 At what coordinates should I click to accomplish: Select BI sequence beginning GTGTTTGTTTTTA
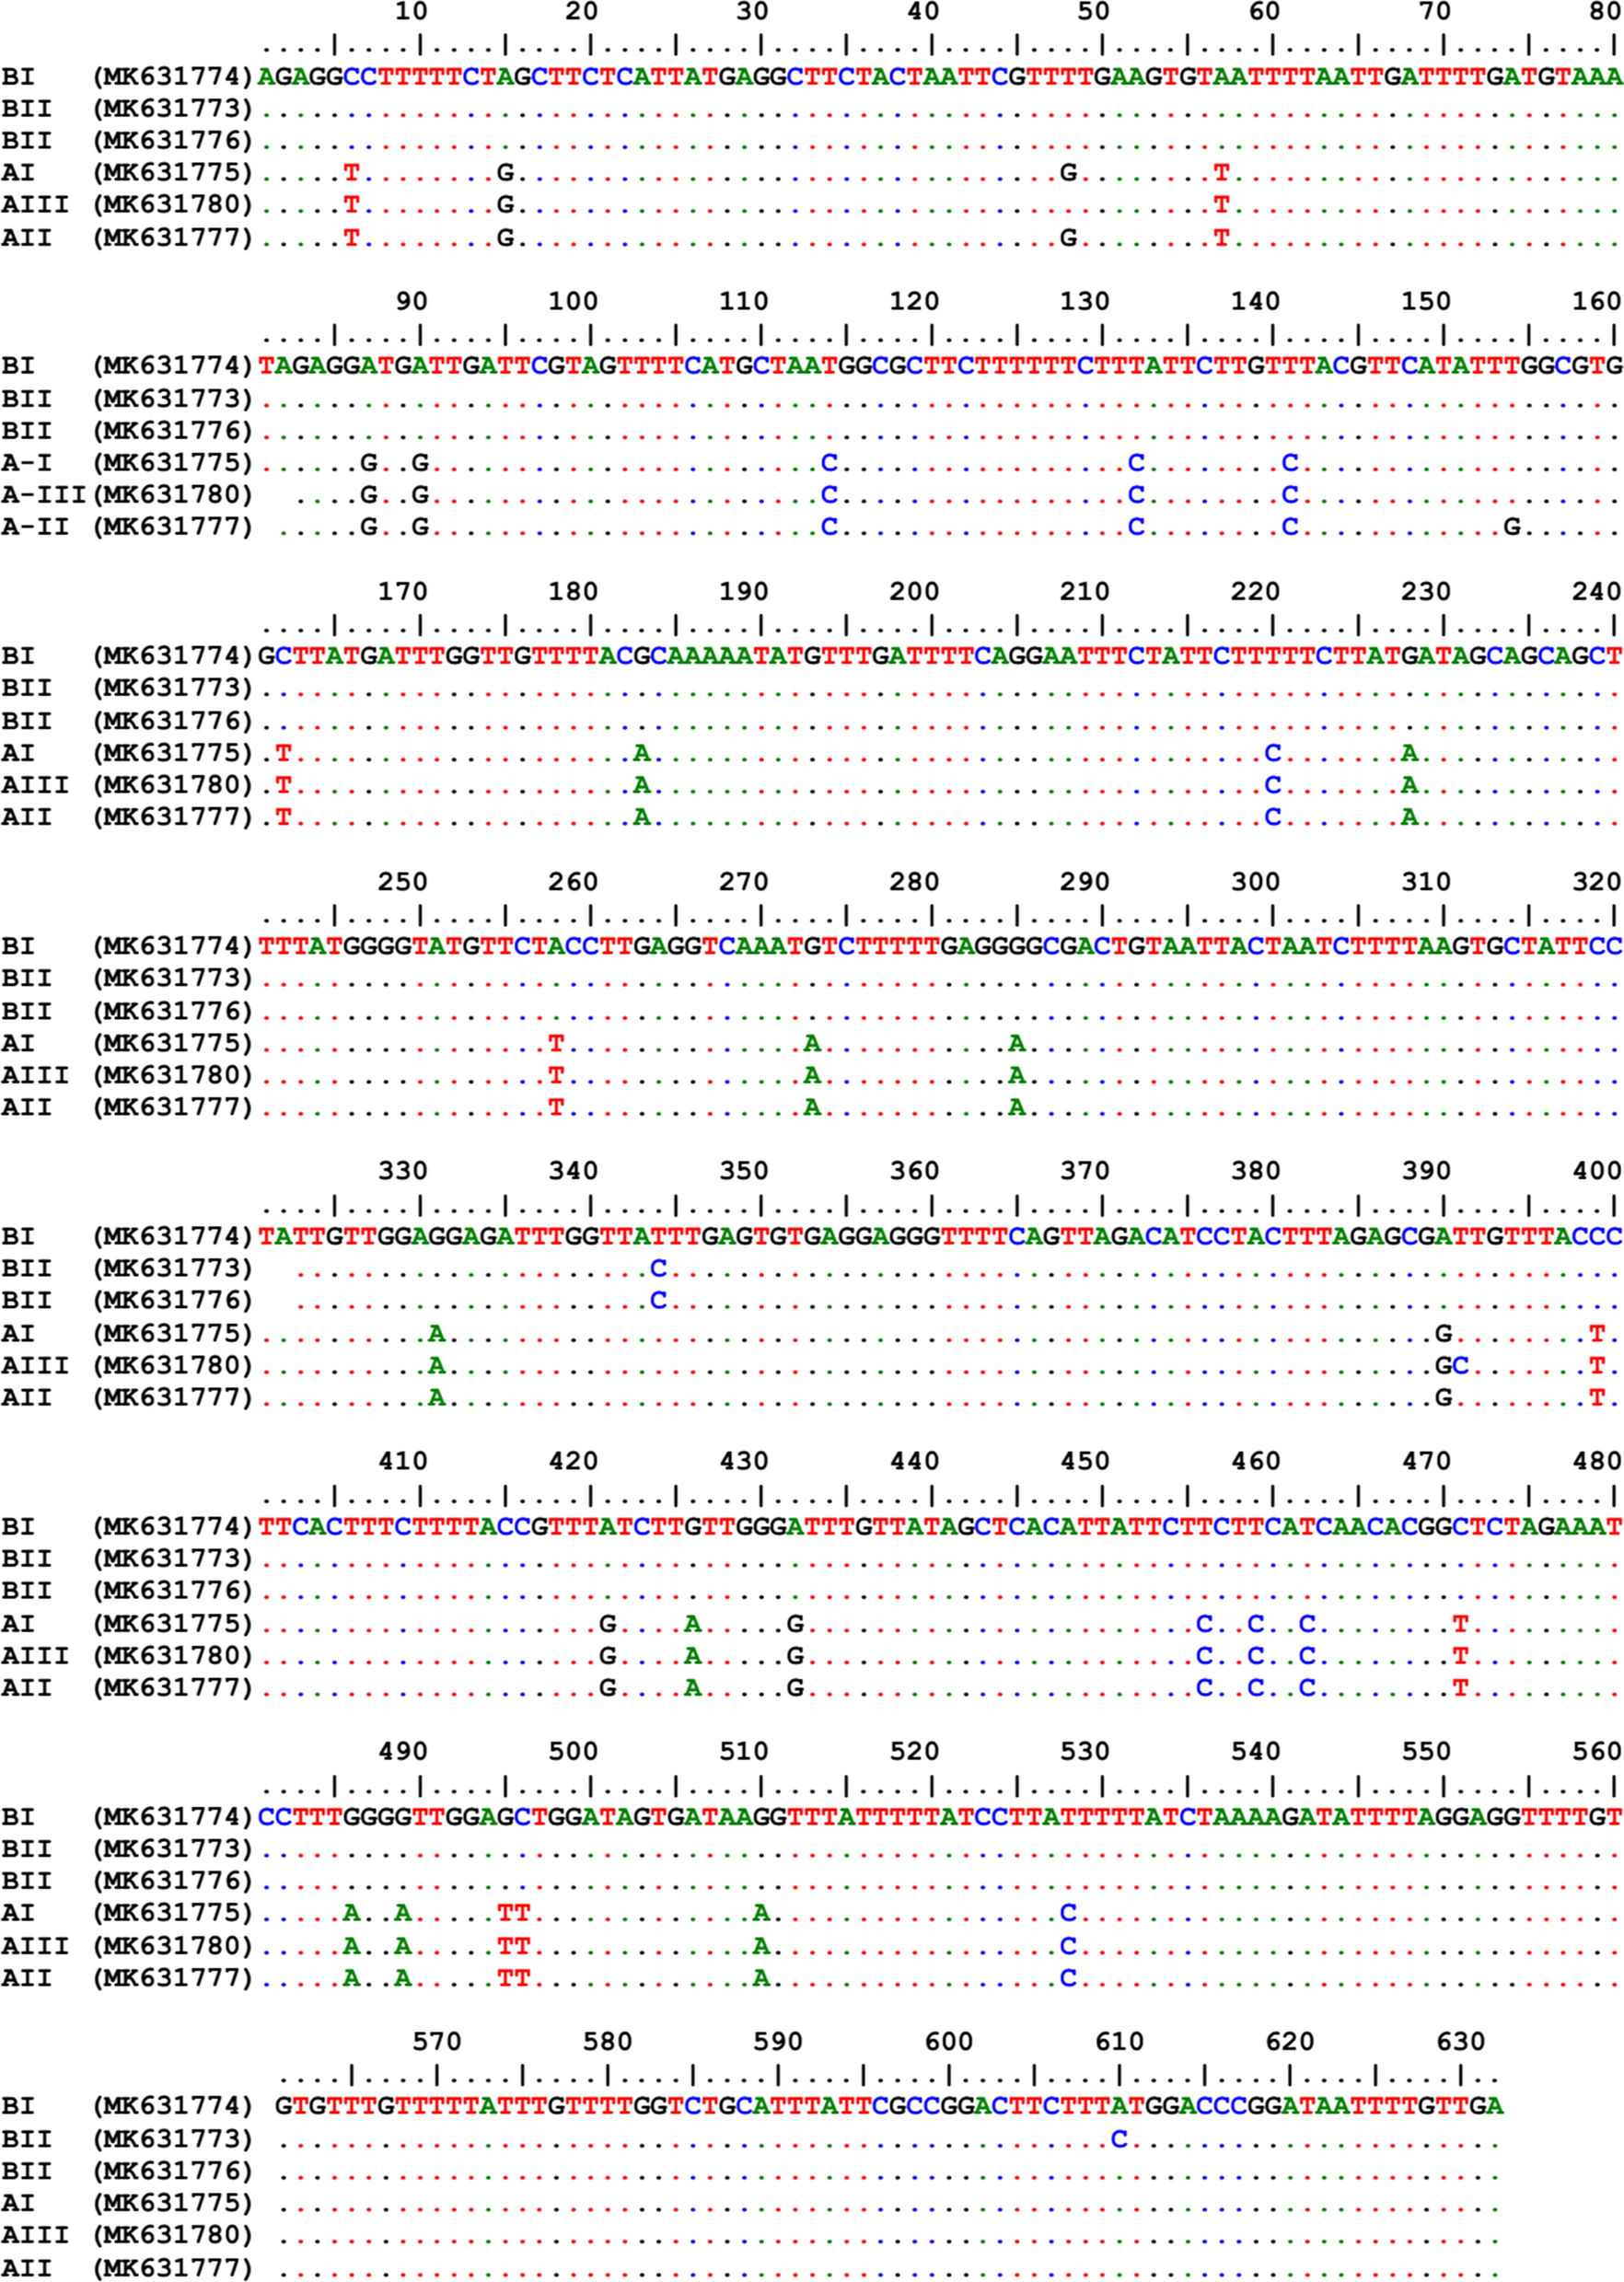coord(889,2106)
